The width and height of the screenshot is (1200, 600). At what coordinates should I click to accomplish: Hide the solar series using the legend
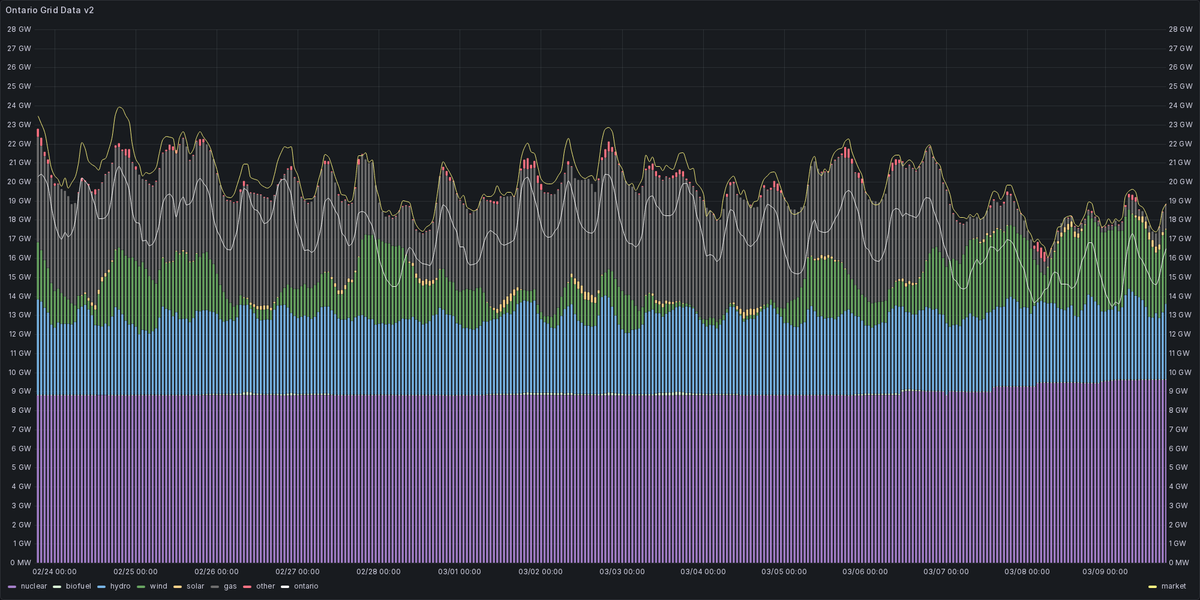(x=196, y=587)
